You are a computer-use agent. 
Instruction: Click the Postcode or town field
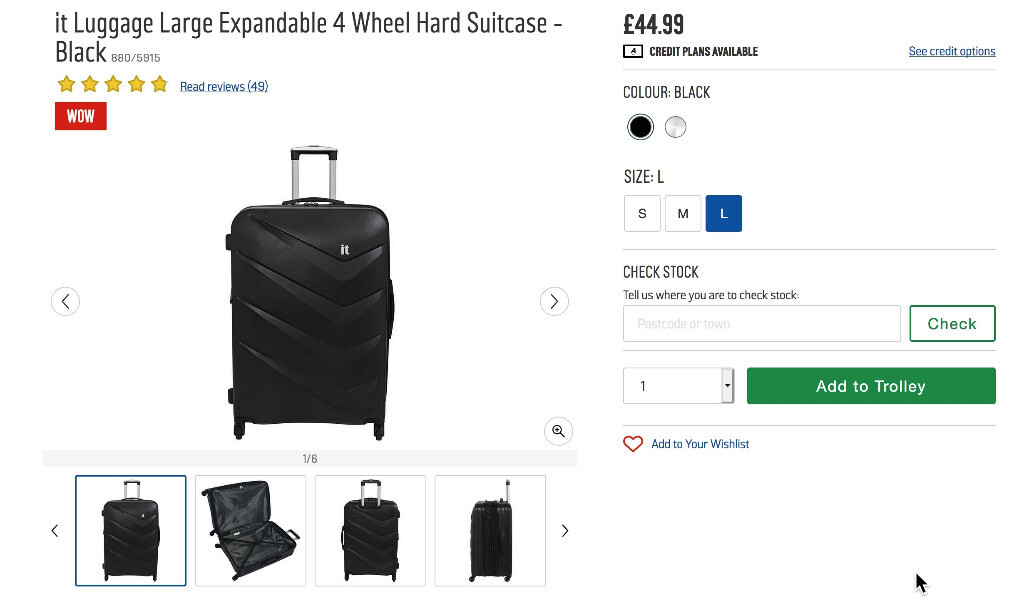761,324
